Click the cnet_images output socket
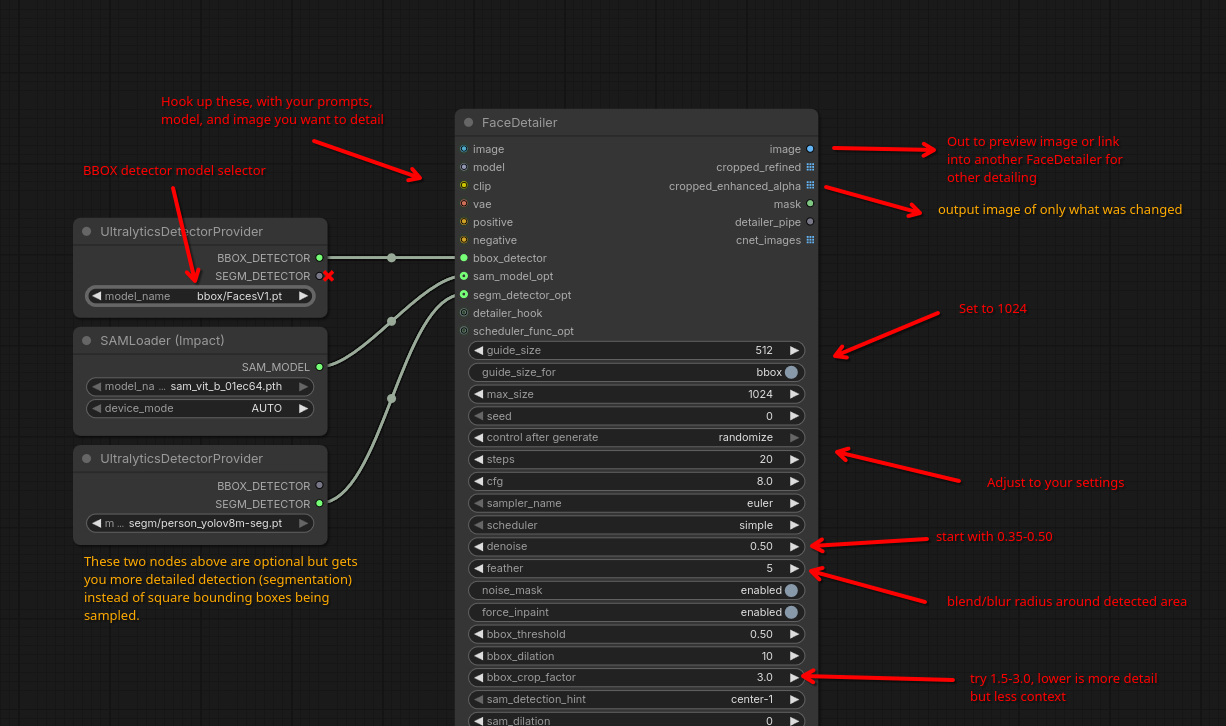Viewport: 1226px width, 726px height. 810,240
